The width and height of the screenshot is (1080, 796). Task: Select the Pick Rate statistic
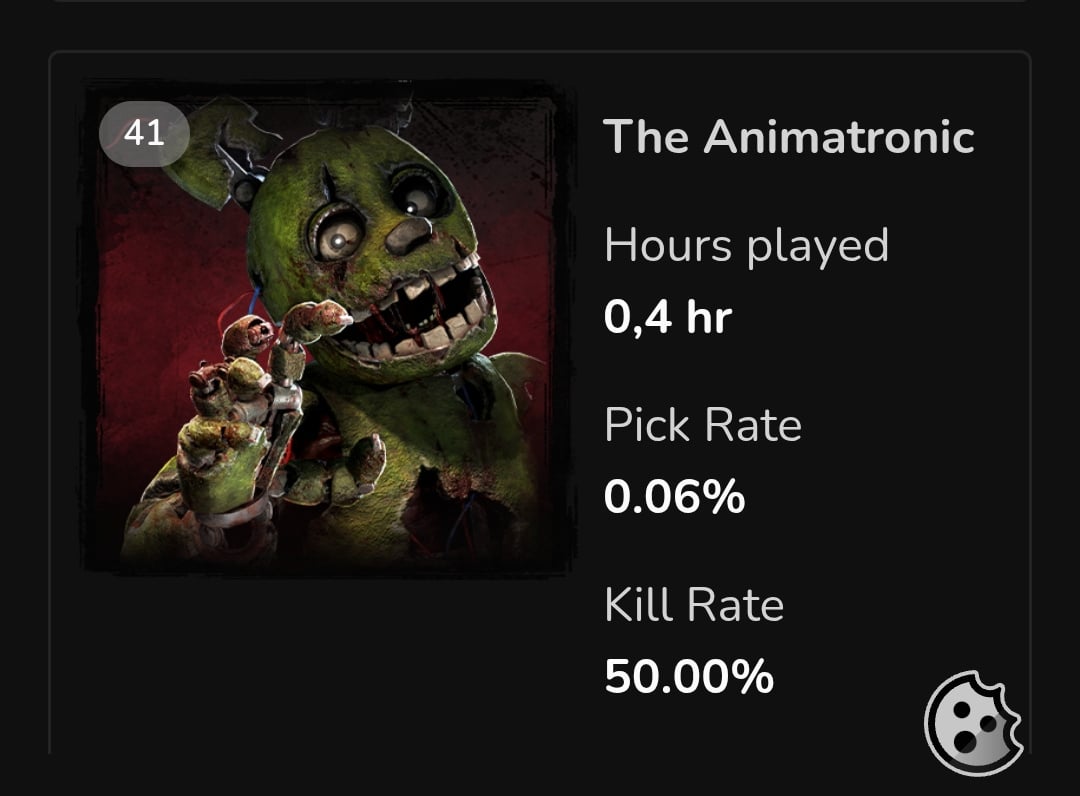click(702, 425)
